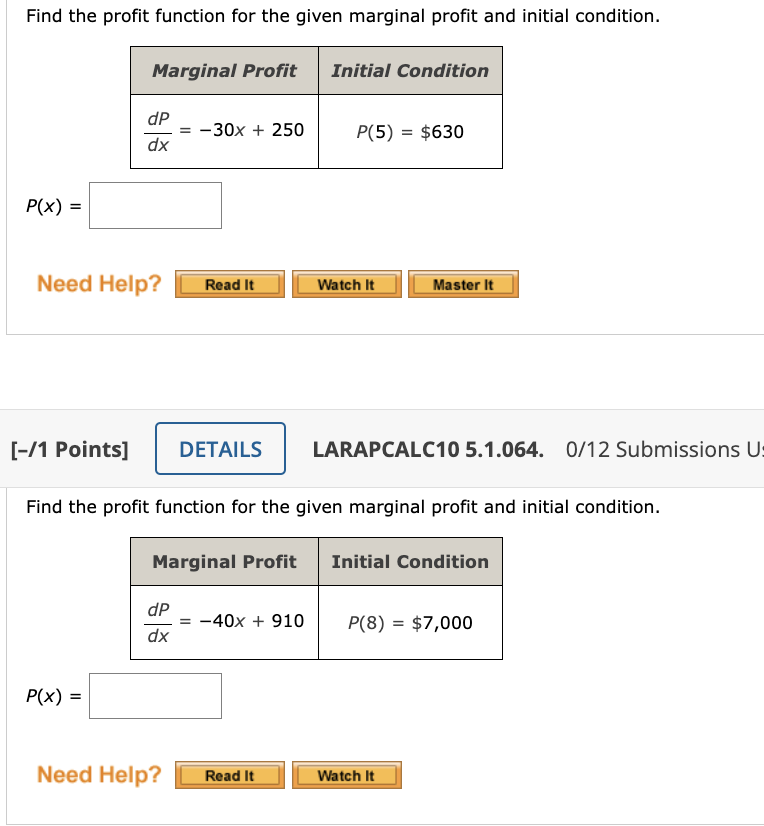Click the [–/1 Points] score label
The width and height of the screenshot is (764, 826).
tap(67, 449)
